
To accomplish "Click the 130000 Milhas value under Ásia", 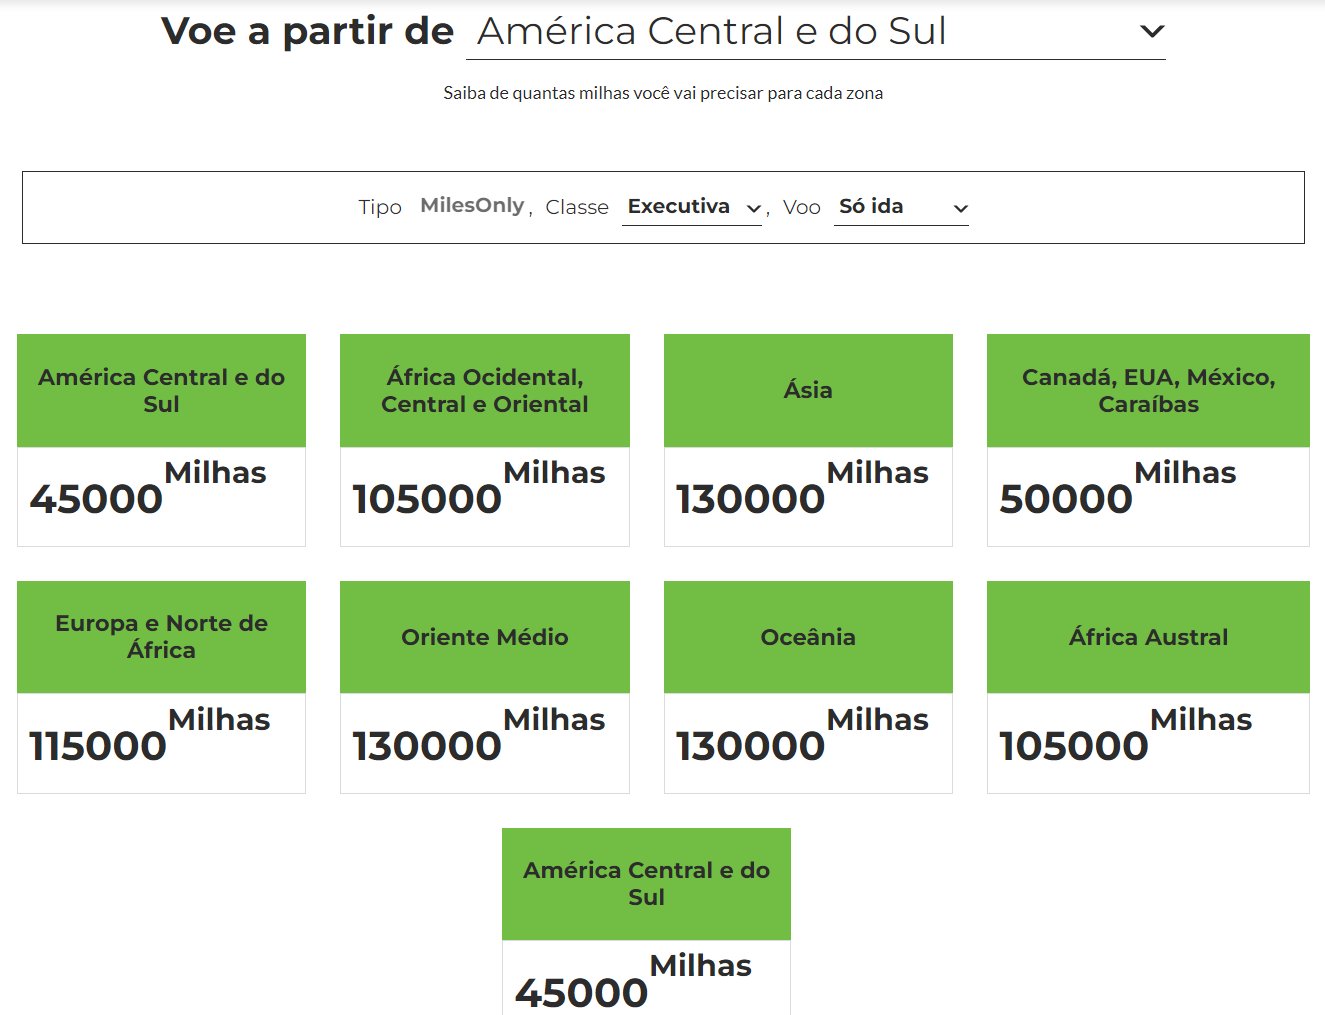I will pos(750,498).
